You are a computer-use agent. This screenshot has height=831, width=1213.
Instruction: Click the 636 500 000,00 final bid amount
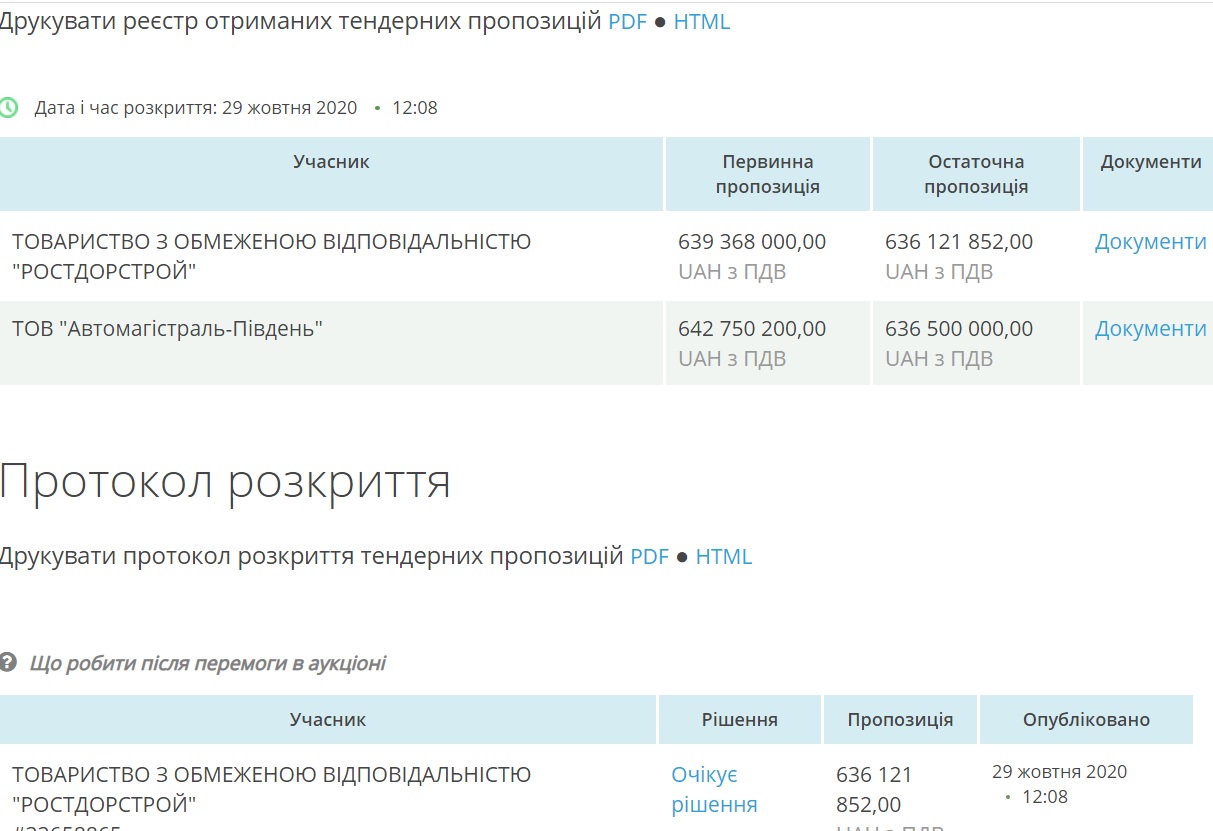coord(959,329)
